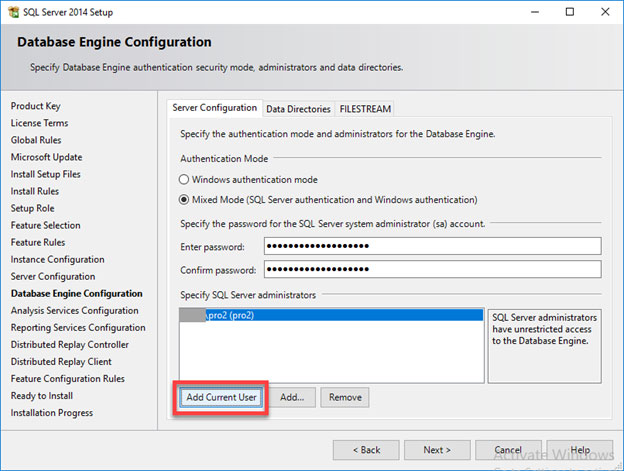Click the Remove button
The image size is (624, 471).
pyautogui.click(x=345, y=397)
